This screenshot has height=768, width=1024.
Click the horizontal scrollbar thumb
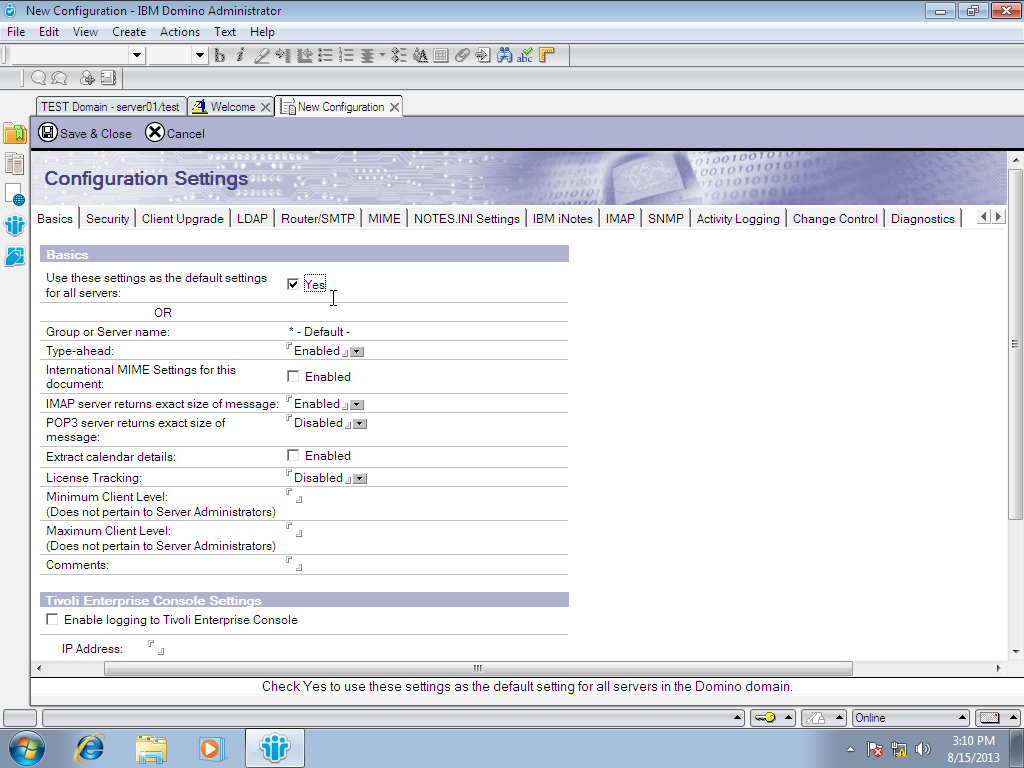click(x=478, y=668)
